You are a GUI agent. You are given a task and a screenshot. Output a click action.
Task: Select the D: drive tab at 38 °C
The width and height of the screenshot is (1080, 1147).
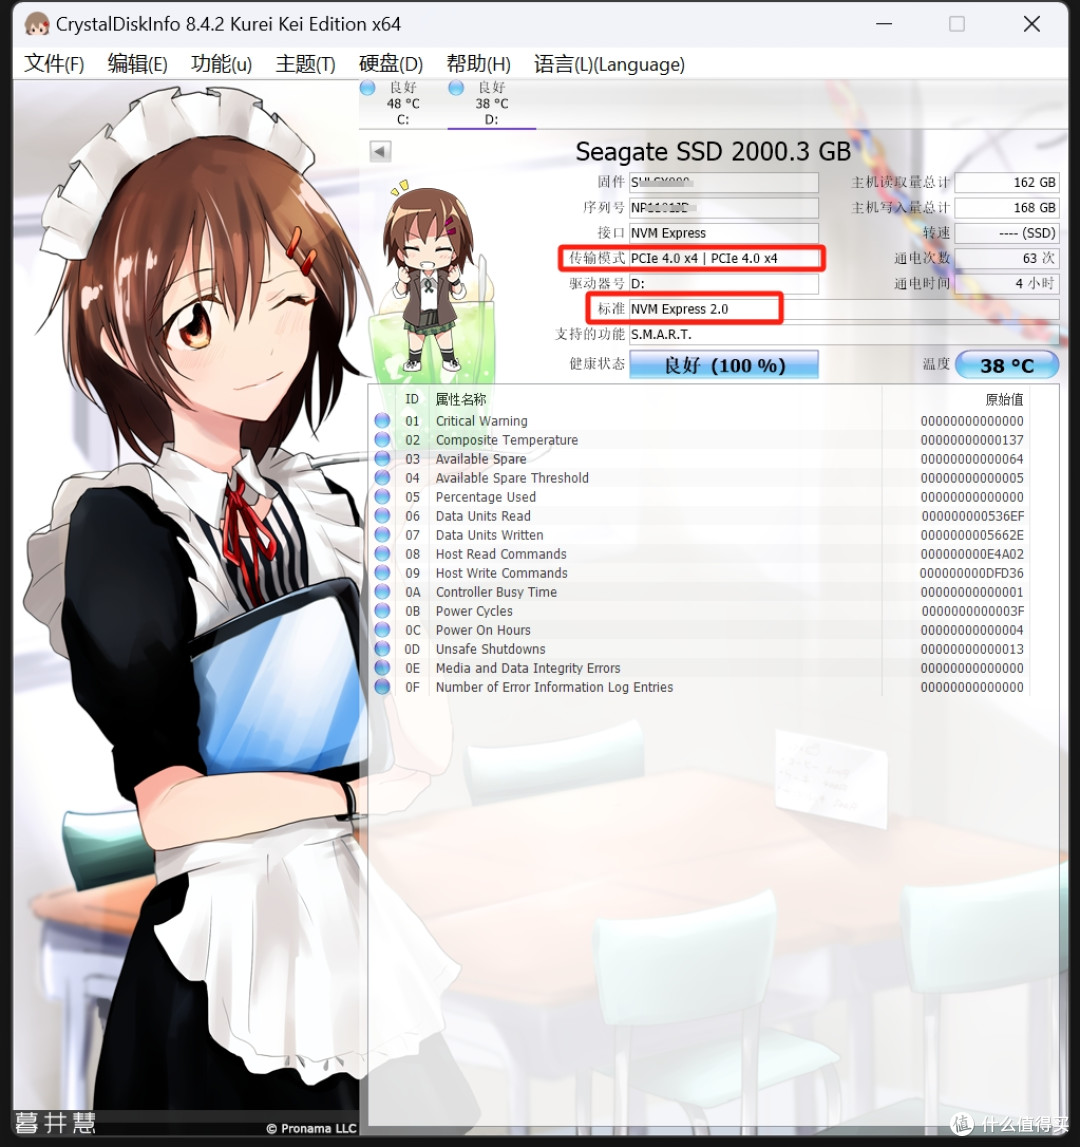[x=492, y=104]
